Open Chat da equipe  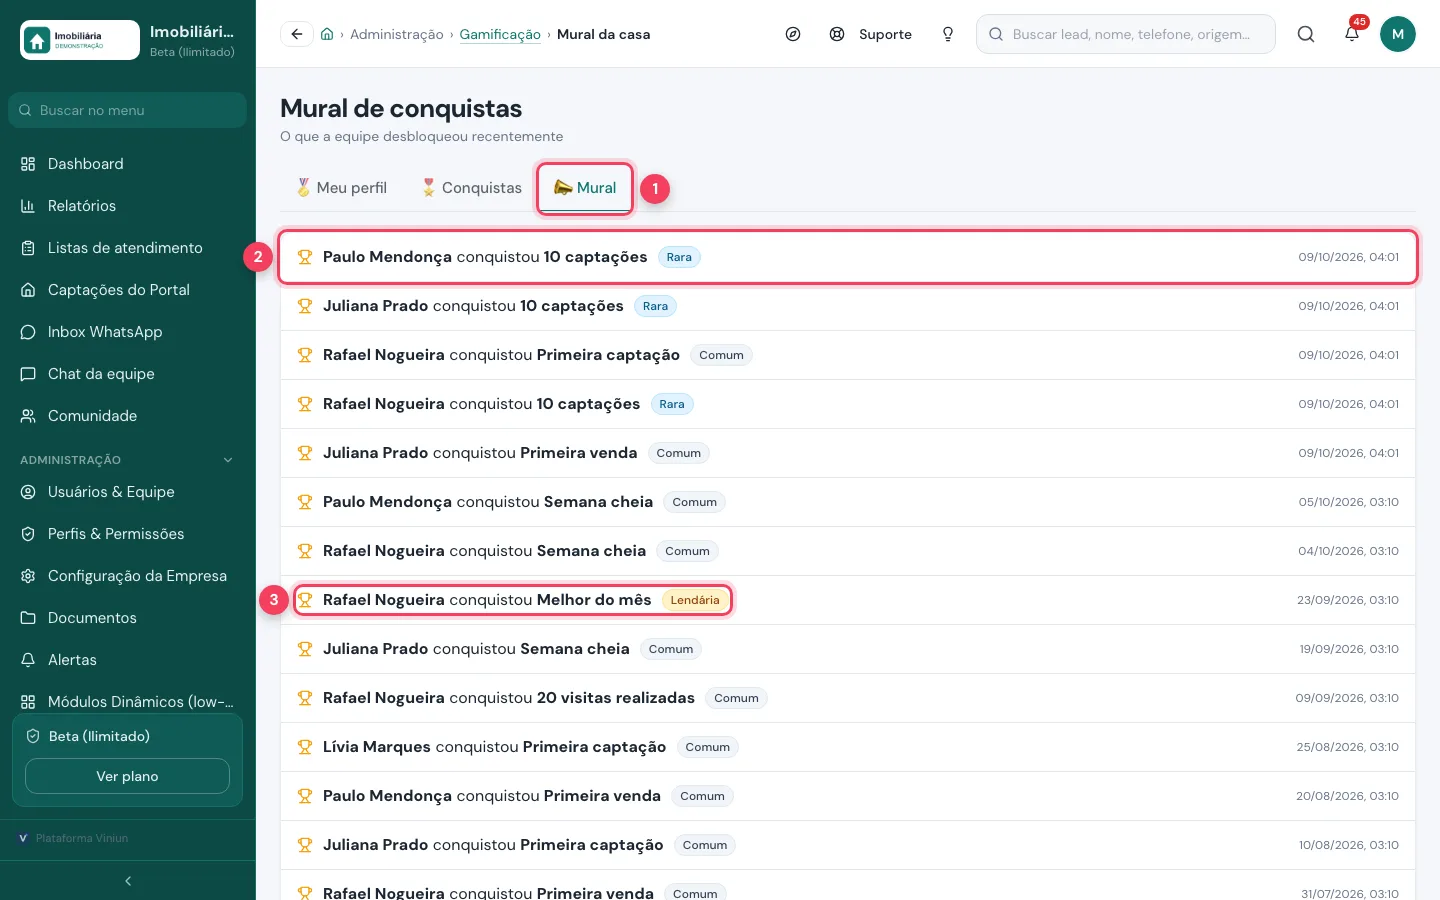coord(128,374)
